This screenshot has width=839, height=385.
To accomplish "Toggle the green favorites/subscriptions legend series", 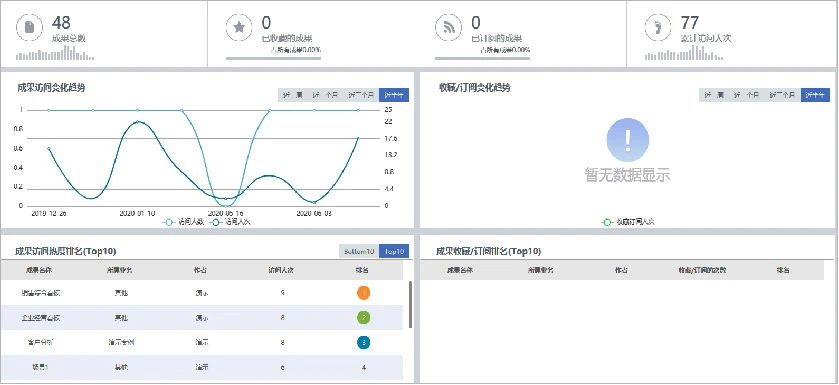I will tap(628, 221).
